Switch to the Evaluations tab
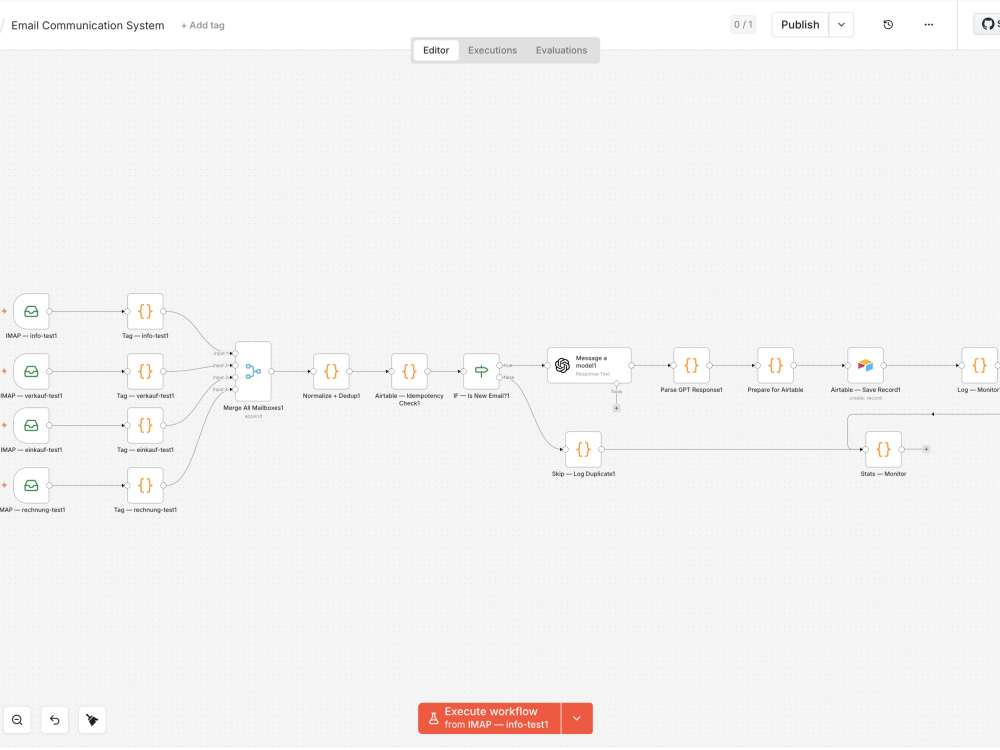Image resolution: width=1000 pixels, height=750 pixels. 561,50
